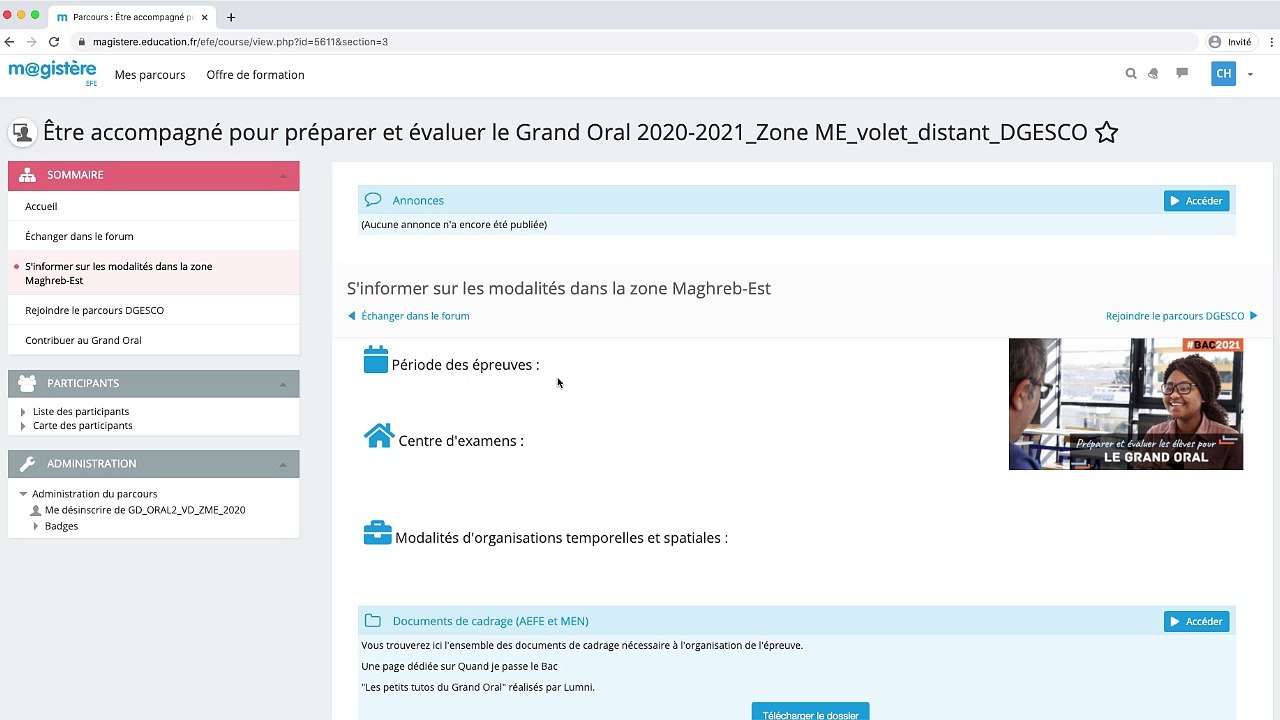Click the m@gistère EFE logo
Image resolution: width=1280 pixels, height=720 pixels.
(x=53, y=73)
